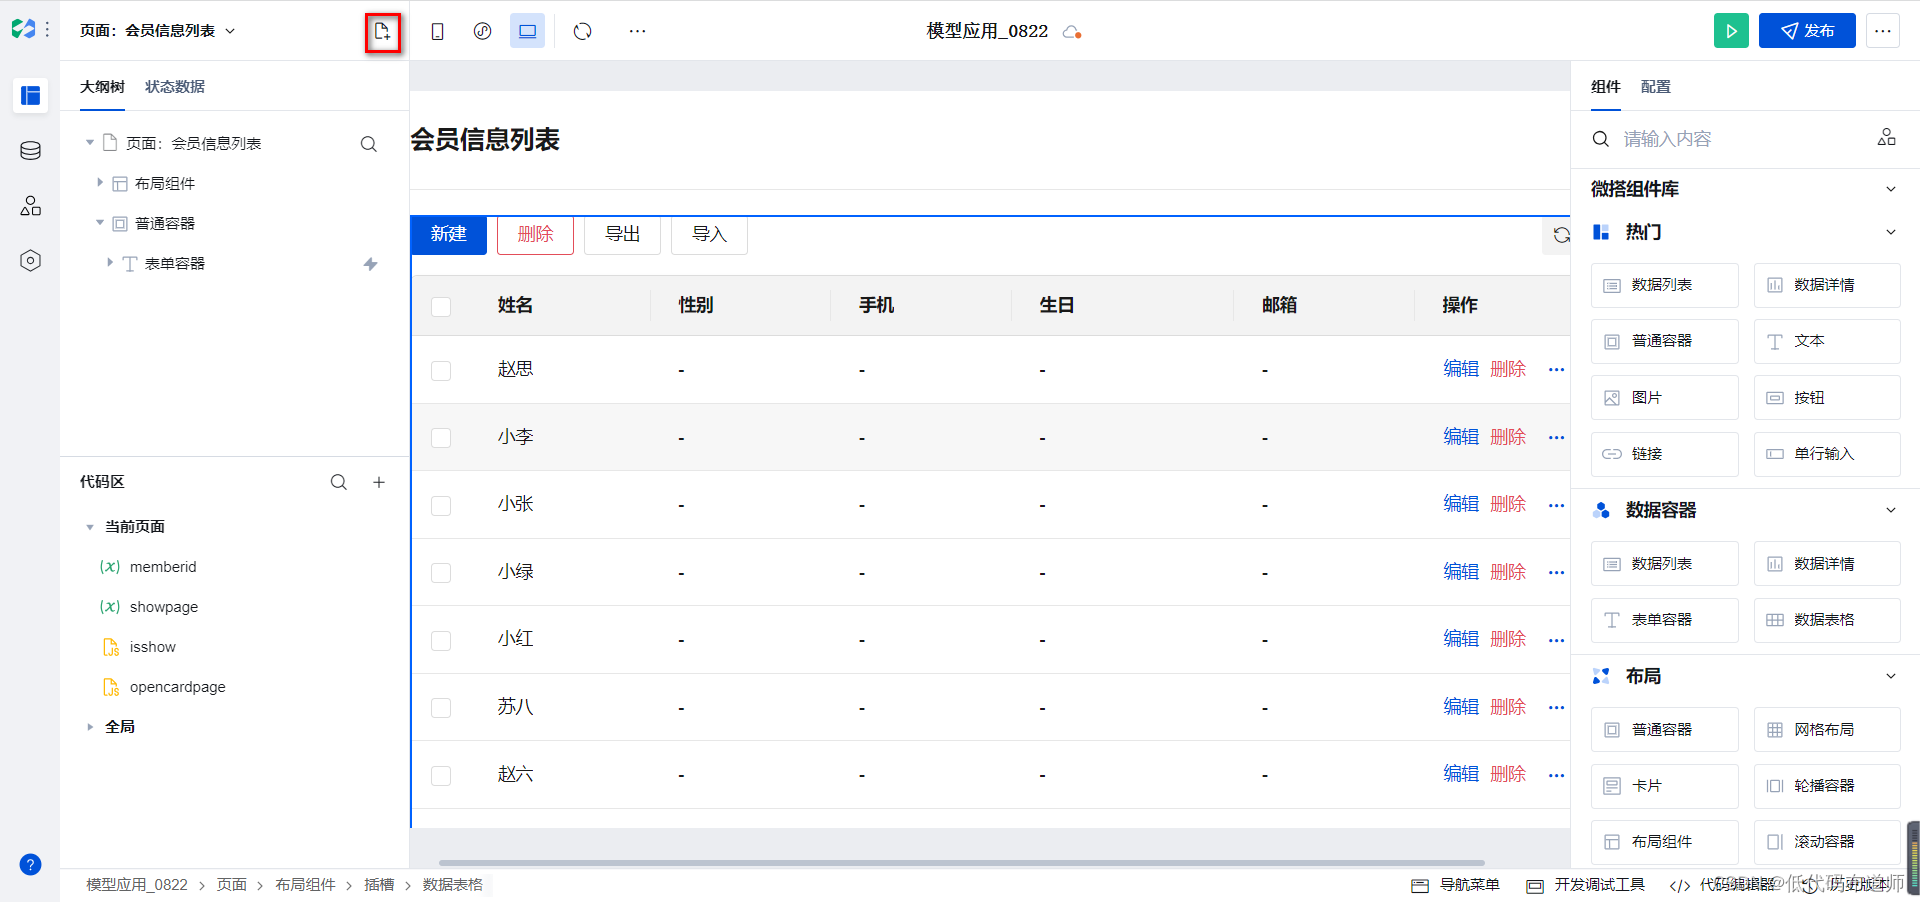Open the page design sidebar icon

tap(31, 95)
